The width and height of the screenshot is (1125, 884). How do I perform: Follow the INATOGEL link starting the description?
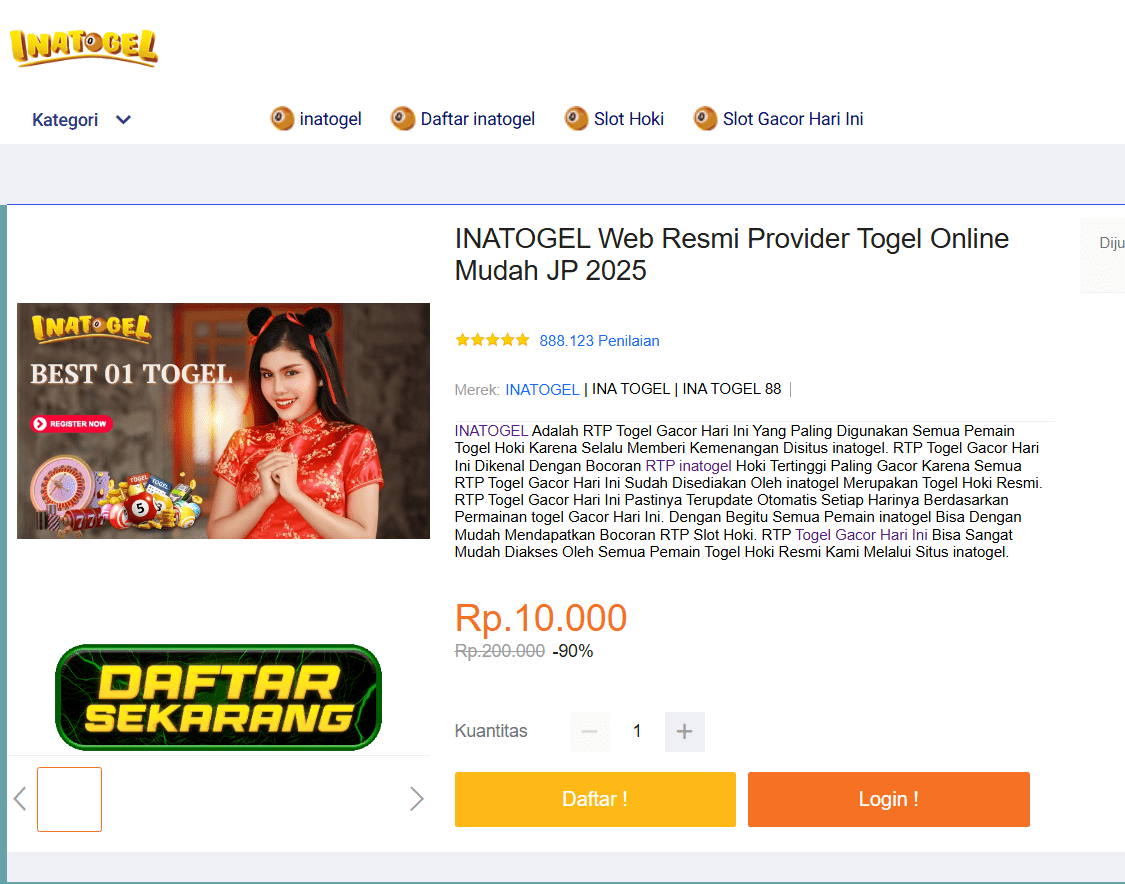(491, 431)
